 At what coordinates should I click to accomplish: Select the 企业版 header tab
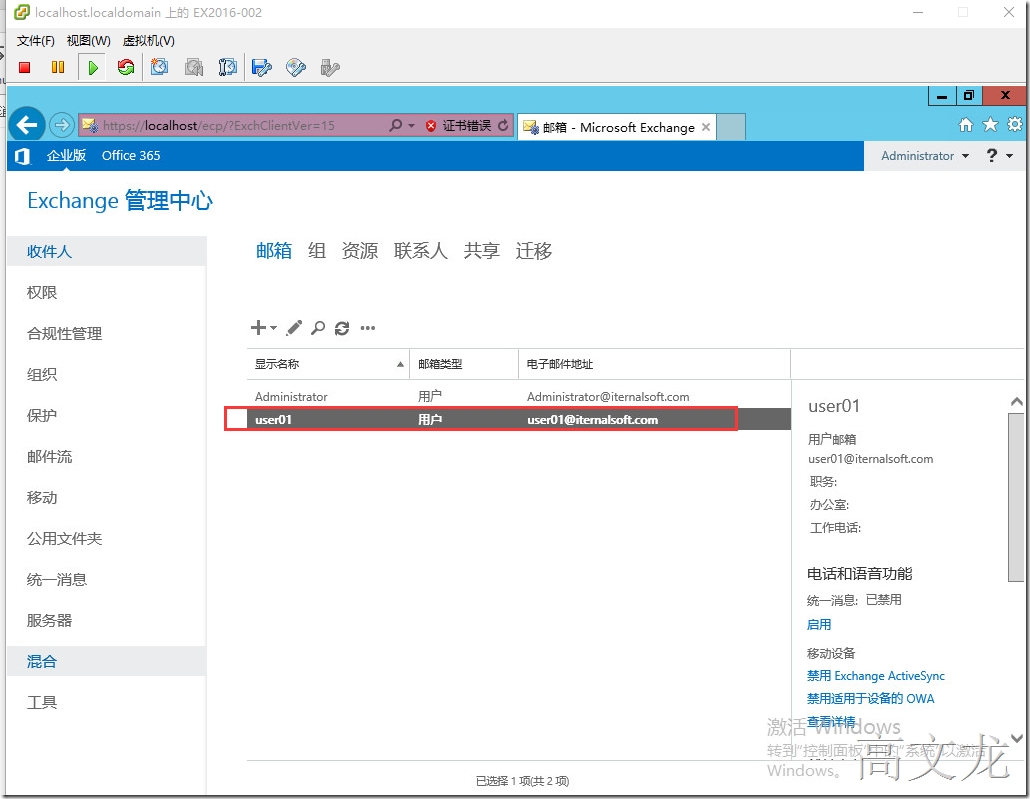pyautogui.click(x=66, y=156)
